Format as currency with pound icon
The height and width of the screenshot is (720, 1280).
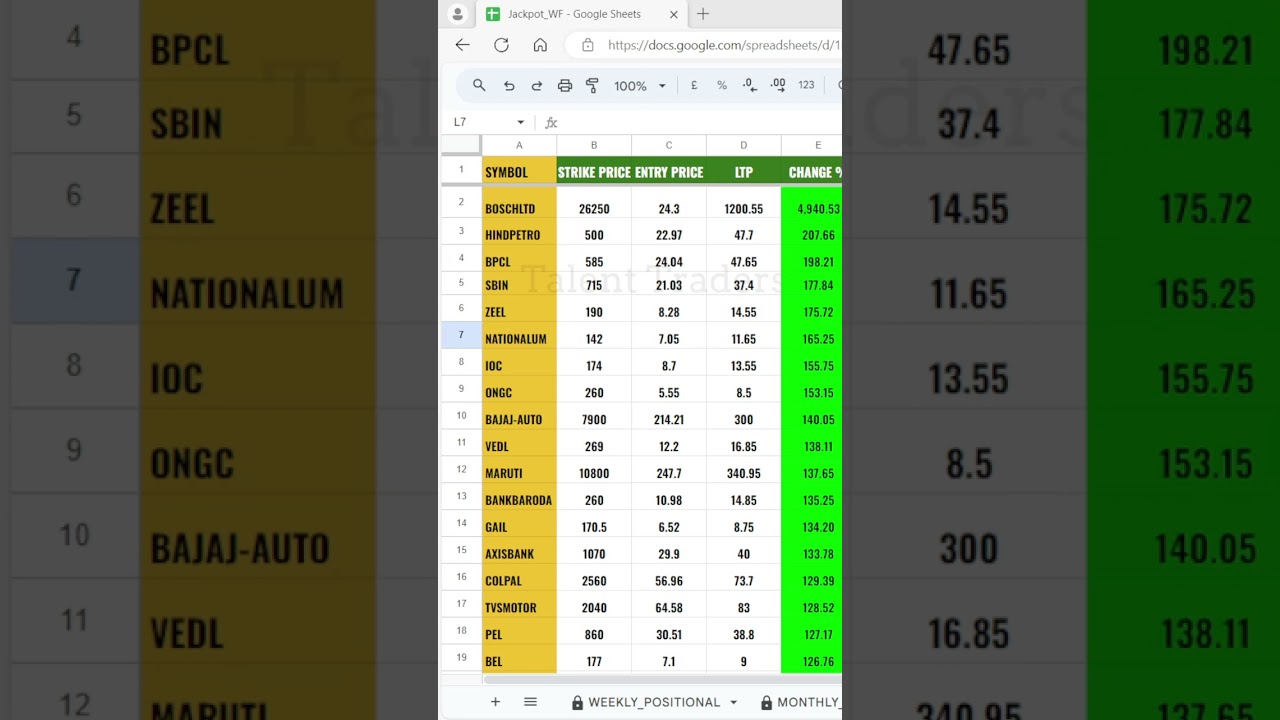pos(694,86)
